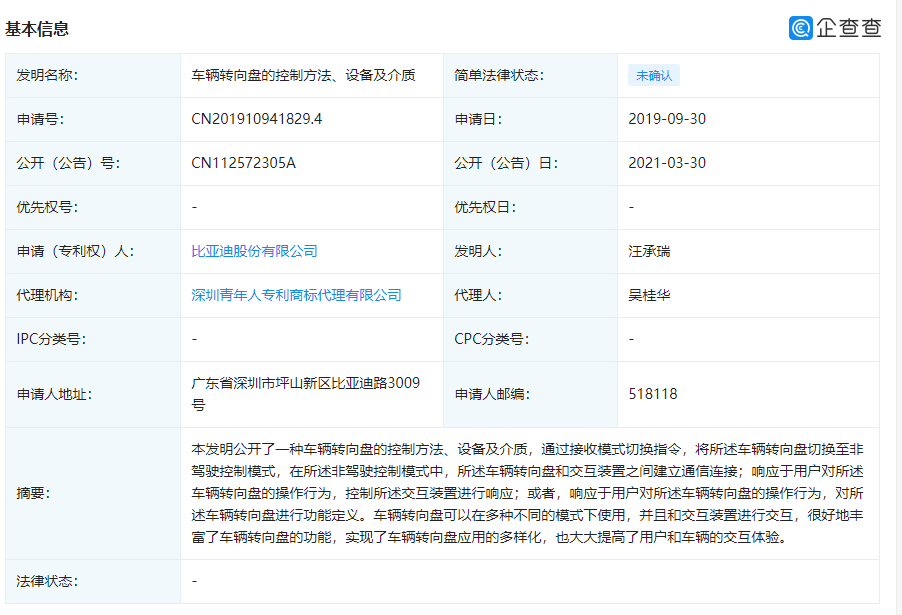Image resolution: width=902 pixels, height=615 pixels.
Task: Click the 申请日 label cell
Action: point(530,119)
